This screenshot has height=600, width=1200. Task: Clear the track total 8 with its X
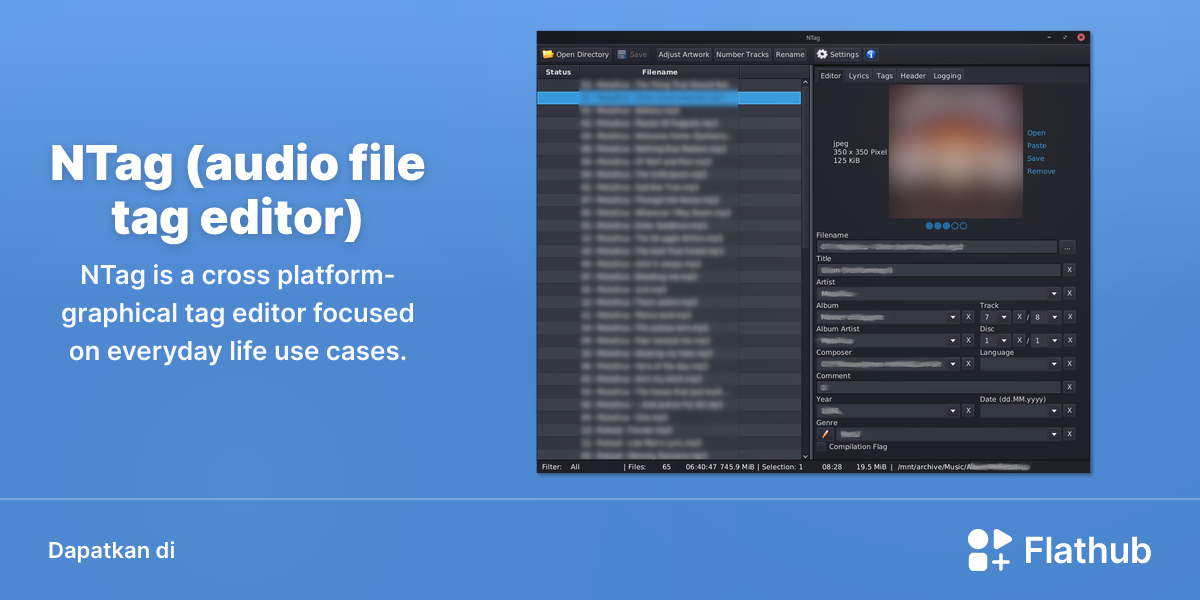pyautogui.click(x=1069, y=317)
